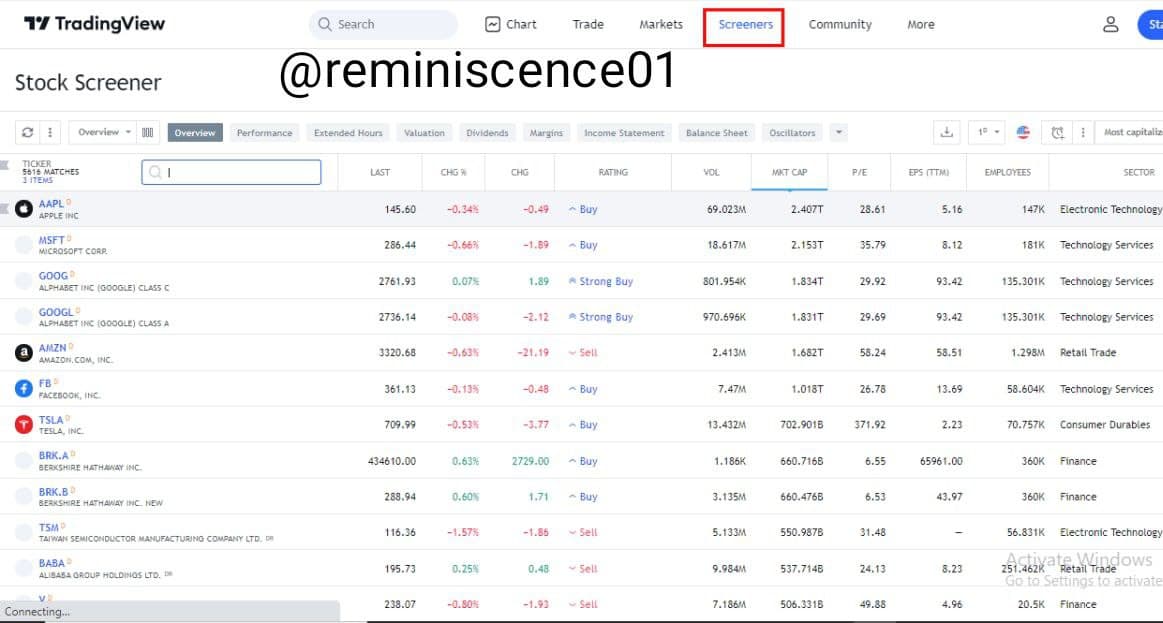The image size is (1163, 623).
Task: Focus the ticker search input field
Action: [x=231, y=172]
